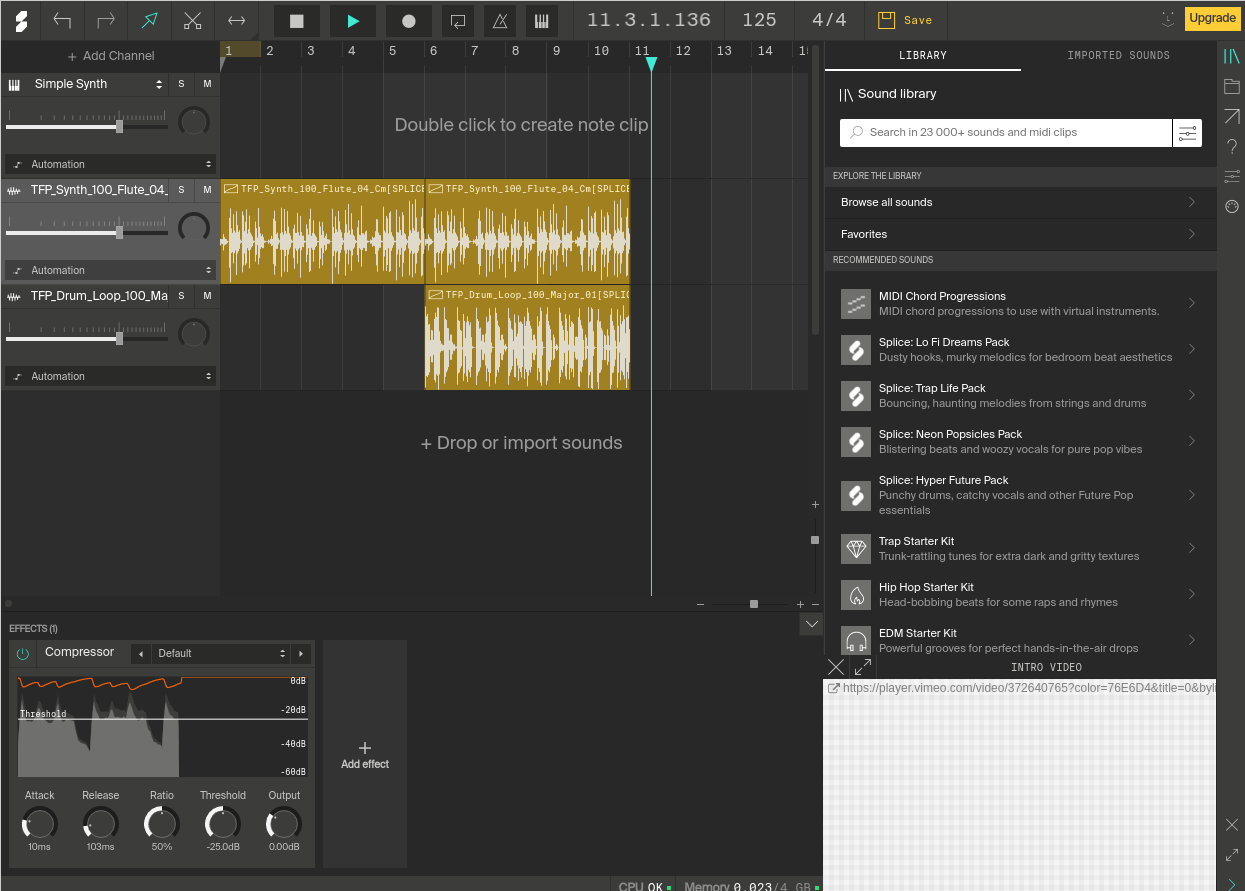Mute the TFP_Drum_Loop channel
This screenshot has width=1245, height=891.
coord(207,296)
